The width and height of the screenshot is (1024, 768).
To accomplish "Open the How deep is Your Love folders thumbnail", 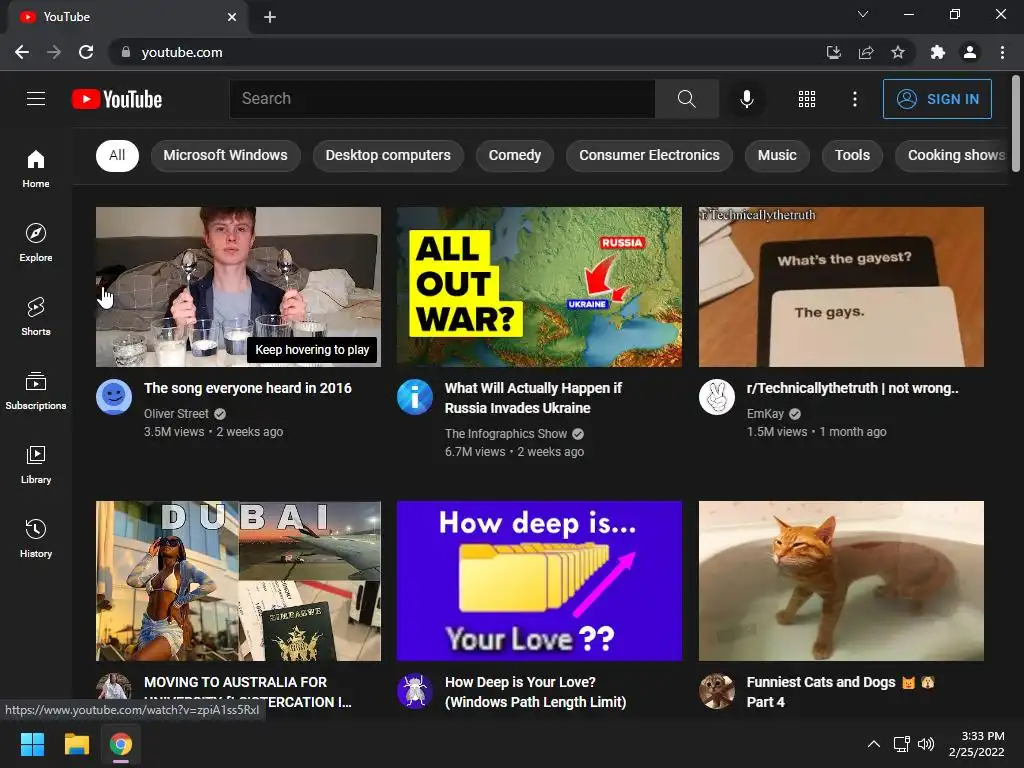I will 539,581.
